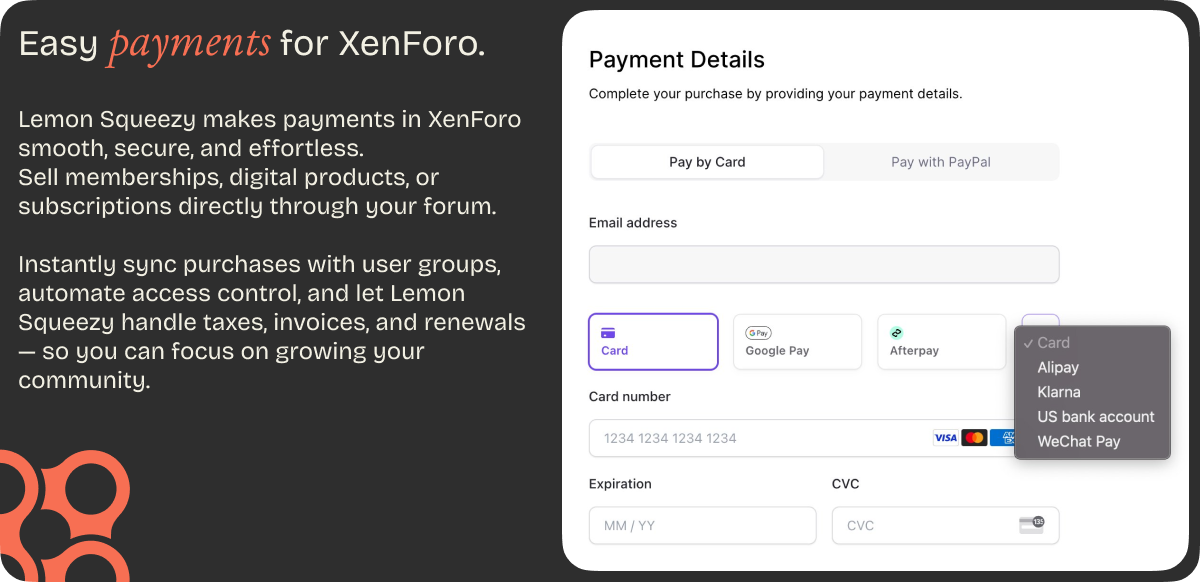Select the Afterpay payment tile
The height and width of the screenshot is (582, 1200).
tap(941, 342)
